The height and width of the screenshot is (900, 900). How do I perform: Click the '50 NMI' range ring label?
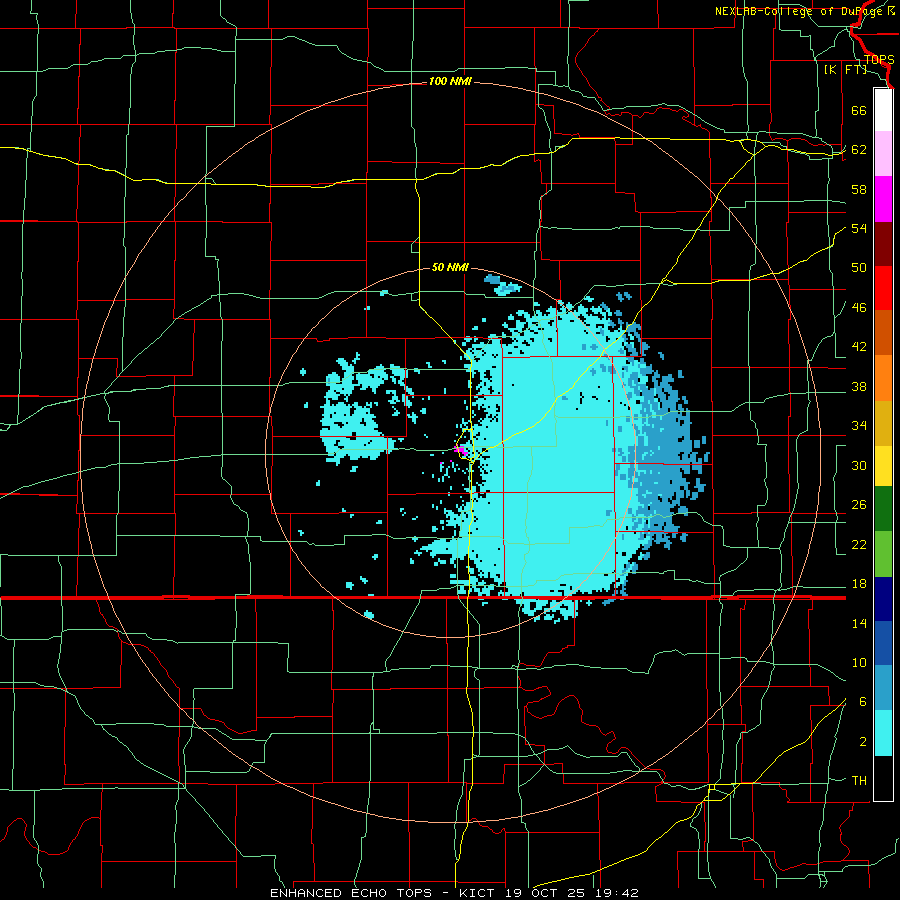[450, 267]
